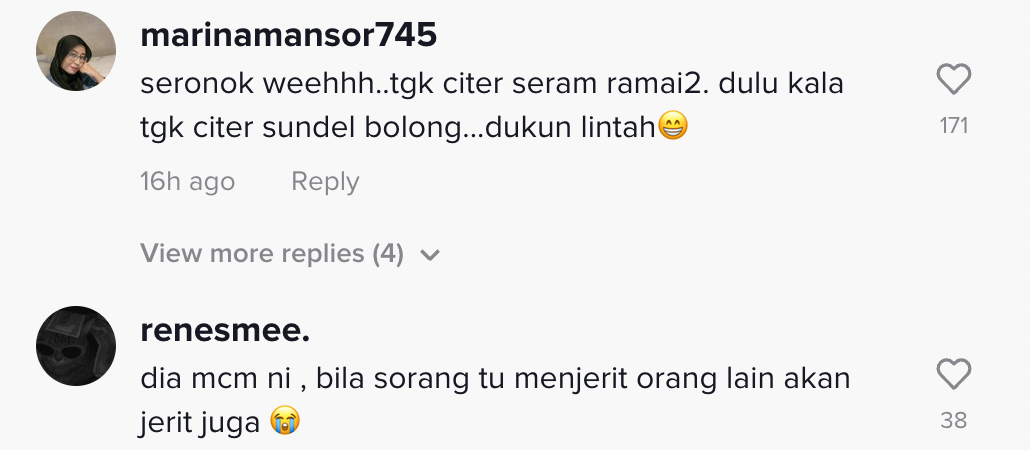
Task: Click the 171 likes count
Action: tap(954, 125)
